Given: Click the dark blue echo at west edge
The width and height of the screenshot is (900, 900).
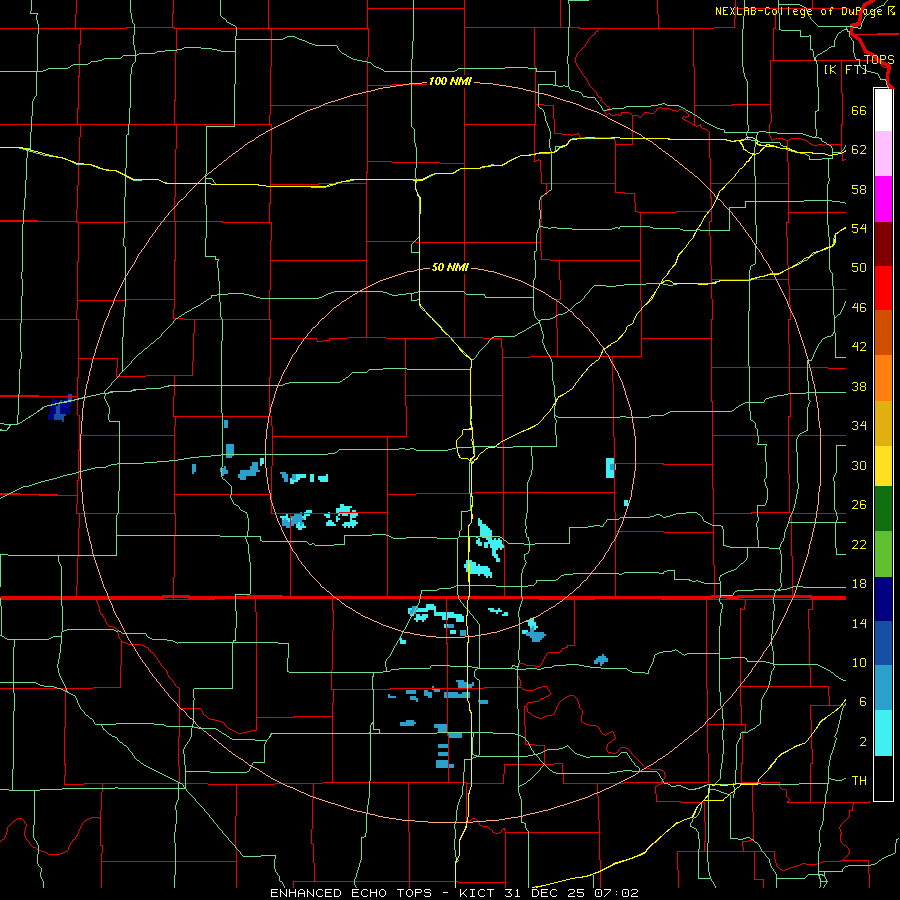Looking at the screenshot, I should 60,408.
